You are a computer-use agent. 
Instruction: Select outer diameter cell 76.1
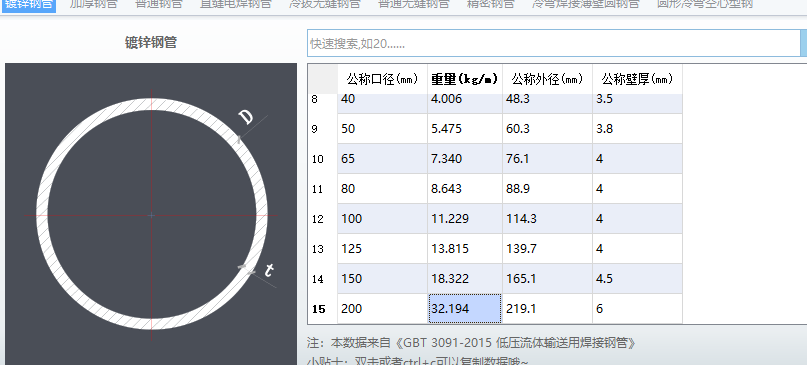(548, 159)
